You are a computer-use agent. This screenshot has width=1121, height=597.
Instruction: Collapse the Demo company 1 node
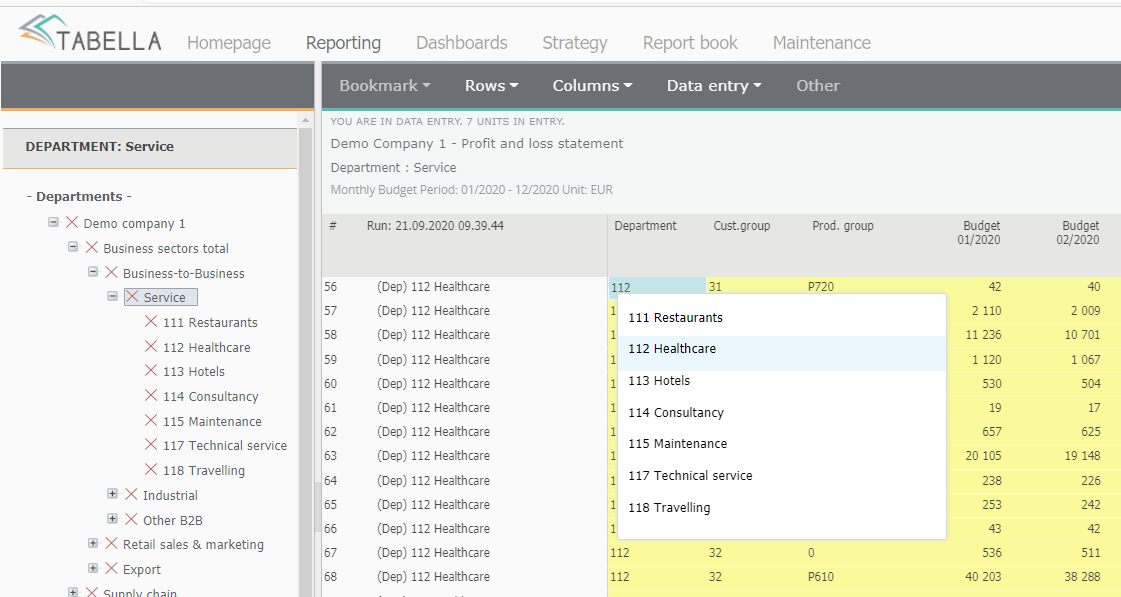(x=53, y=222)
